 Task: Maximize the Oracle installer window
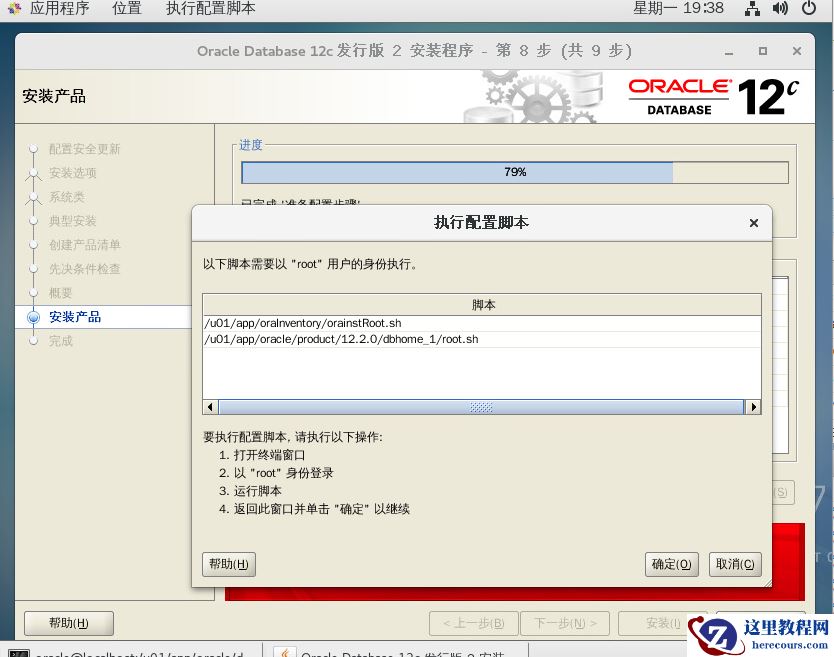pos(763,51)
